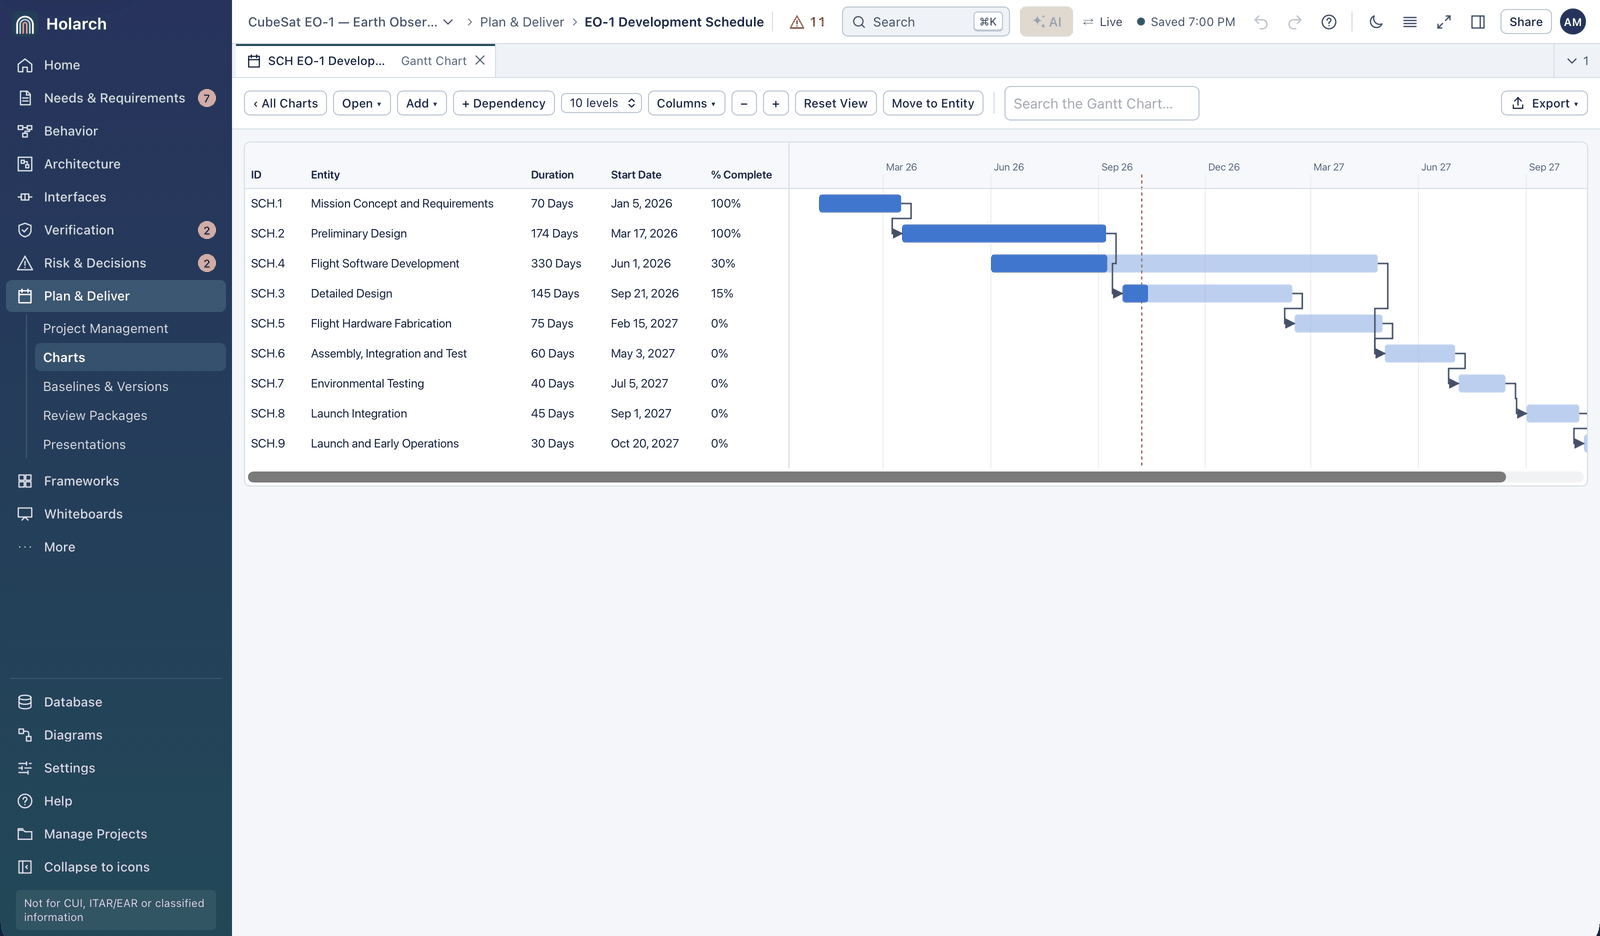The width and height of the screenshot is (1600, 936).
Task: Open Diagrams page
Action: tap(116, 735)
